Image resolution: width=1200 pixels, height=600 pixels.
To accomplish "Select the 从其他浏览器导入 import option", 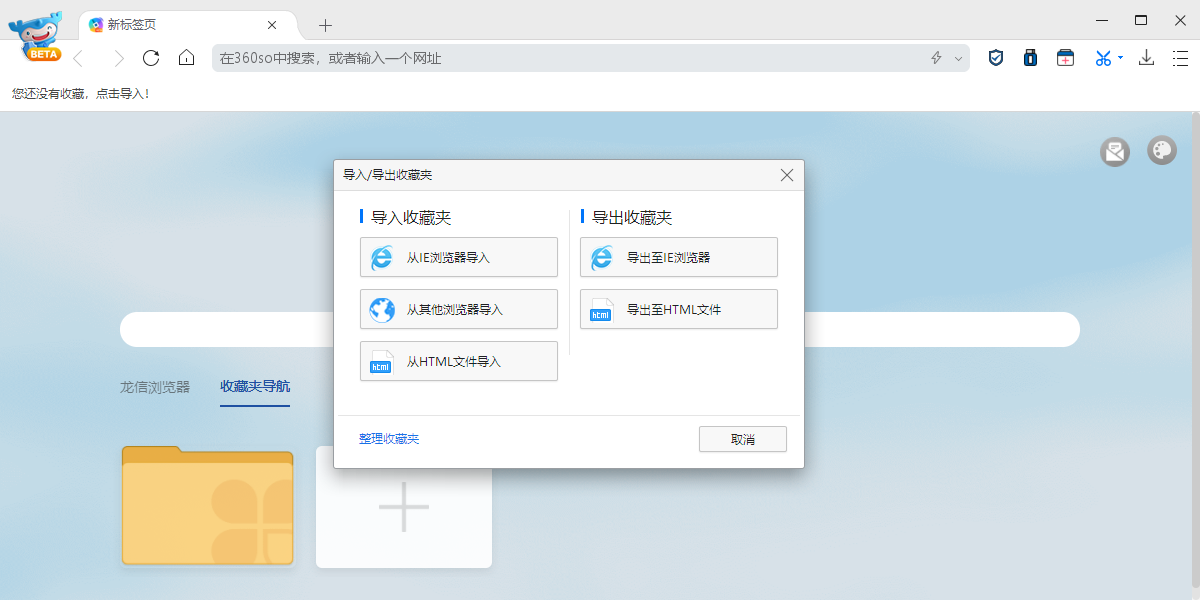I will pos(458,309).
